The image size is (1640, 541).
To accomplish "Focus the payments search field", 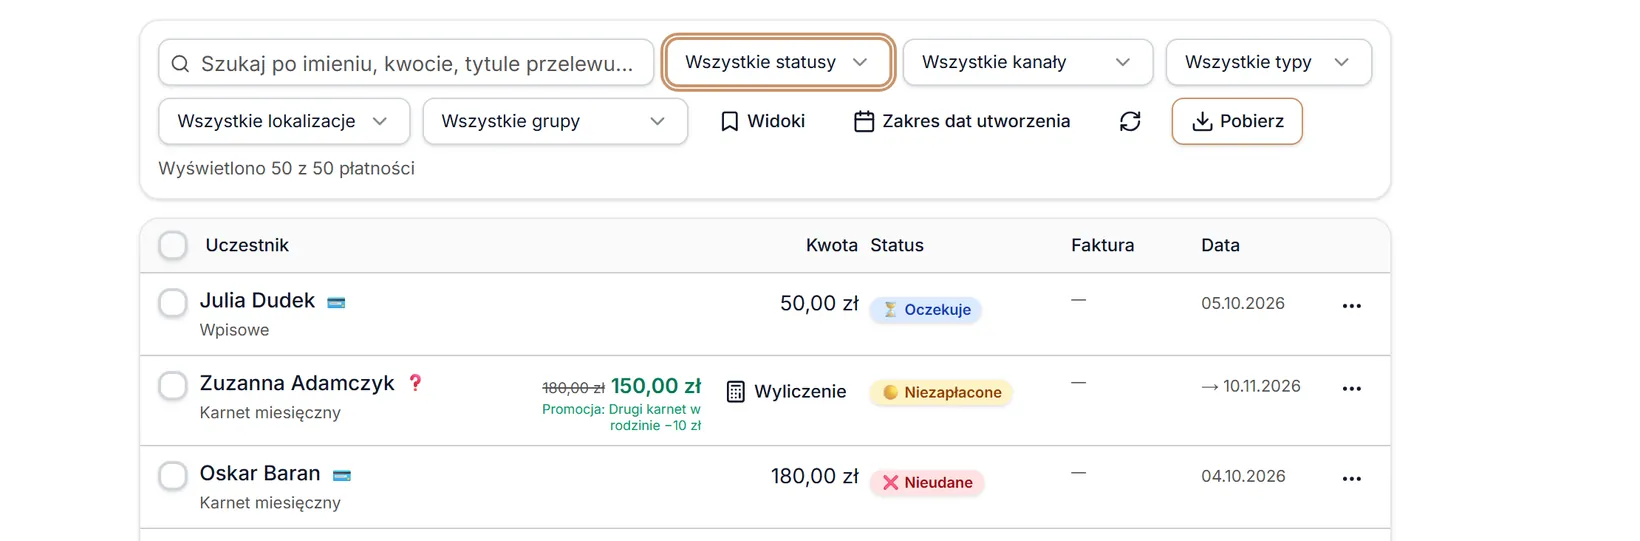I will click(x=406, y=64).
